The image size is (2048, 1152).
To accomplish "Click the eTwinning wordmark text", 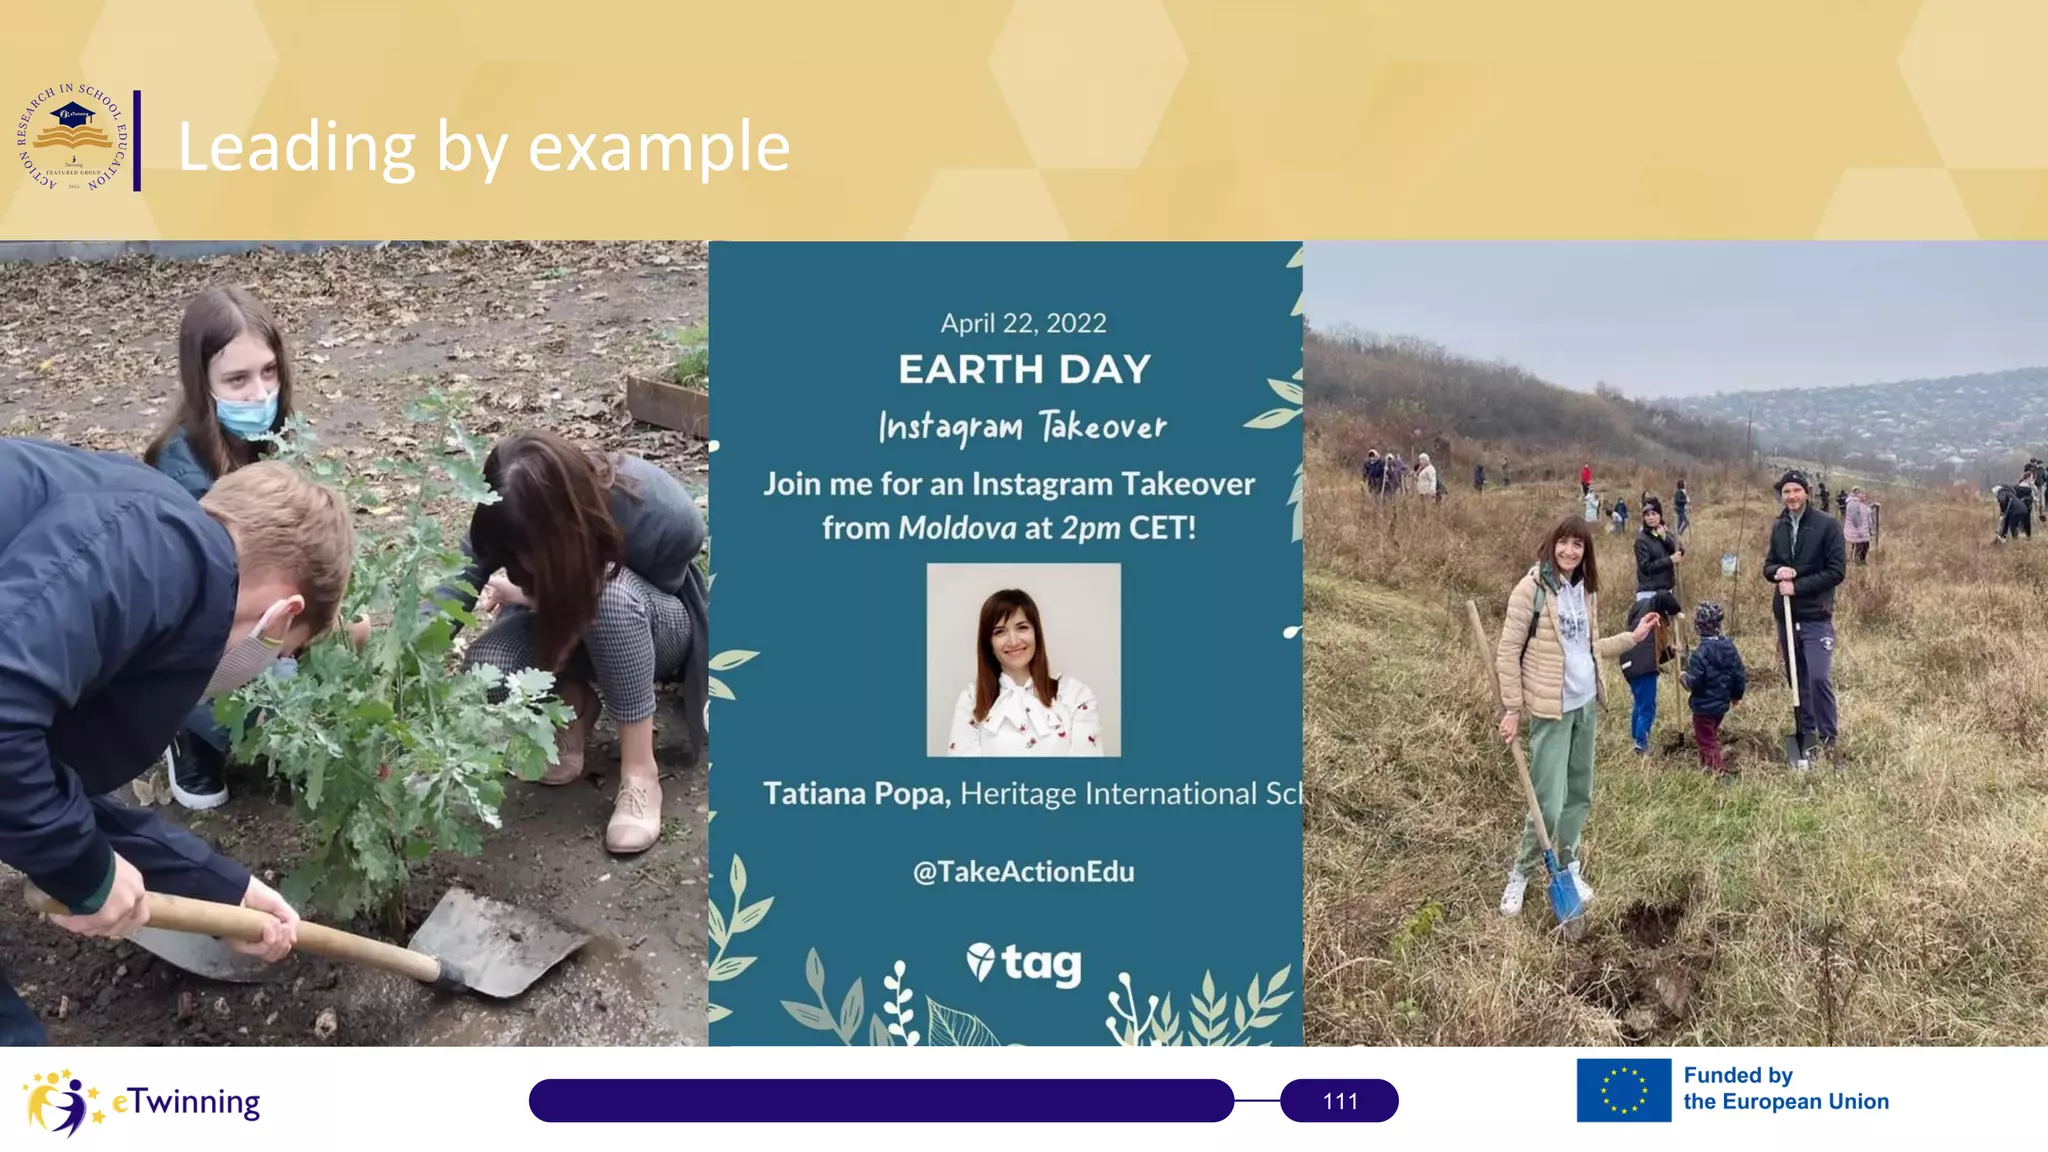I will coord(186,1102).
